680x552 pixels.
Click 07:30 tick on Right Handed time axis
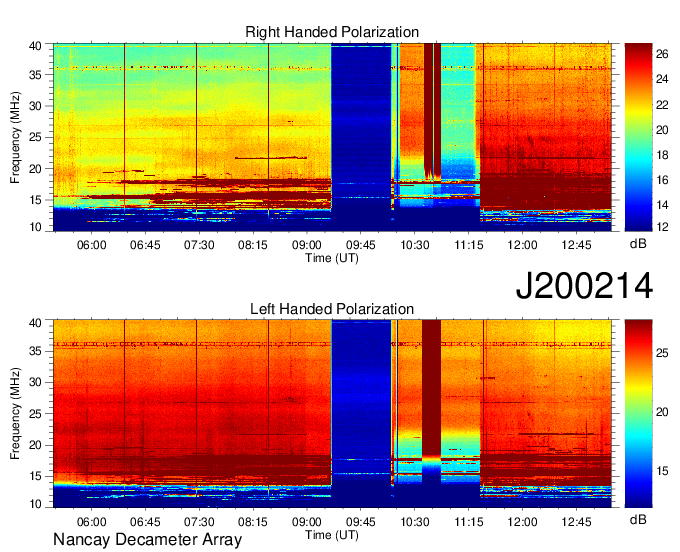pos(199,245)
